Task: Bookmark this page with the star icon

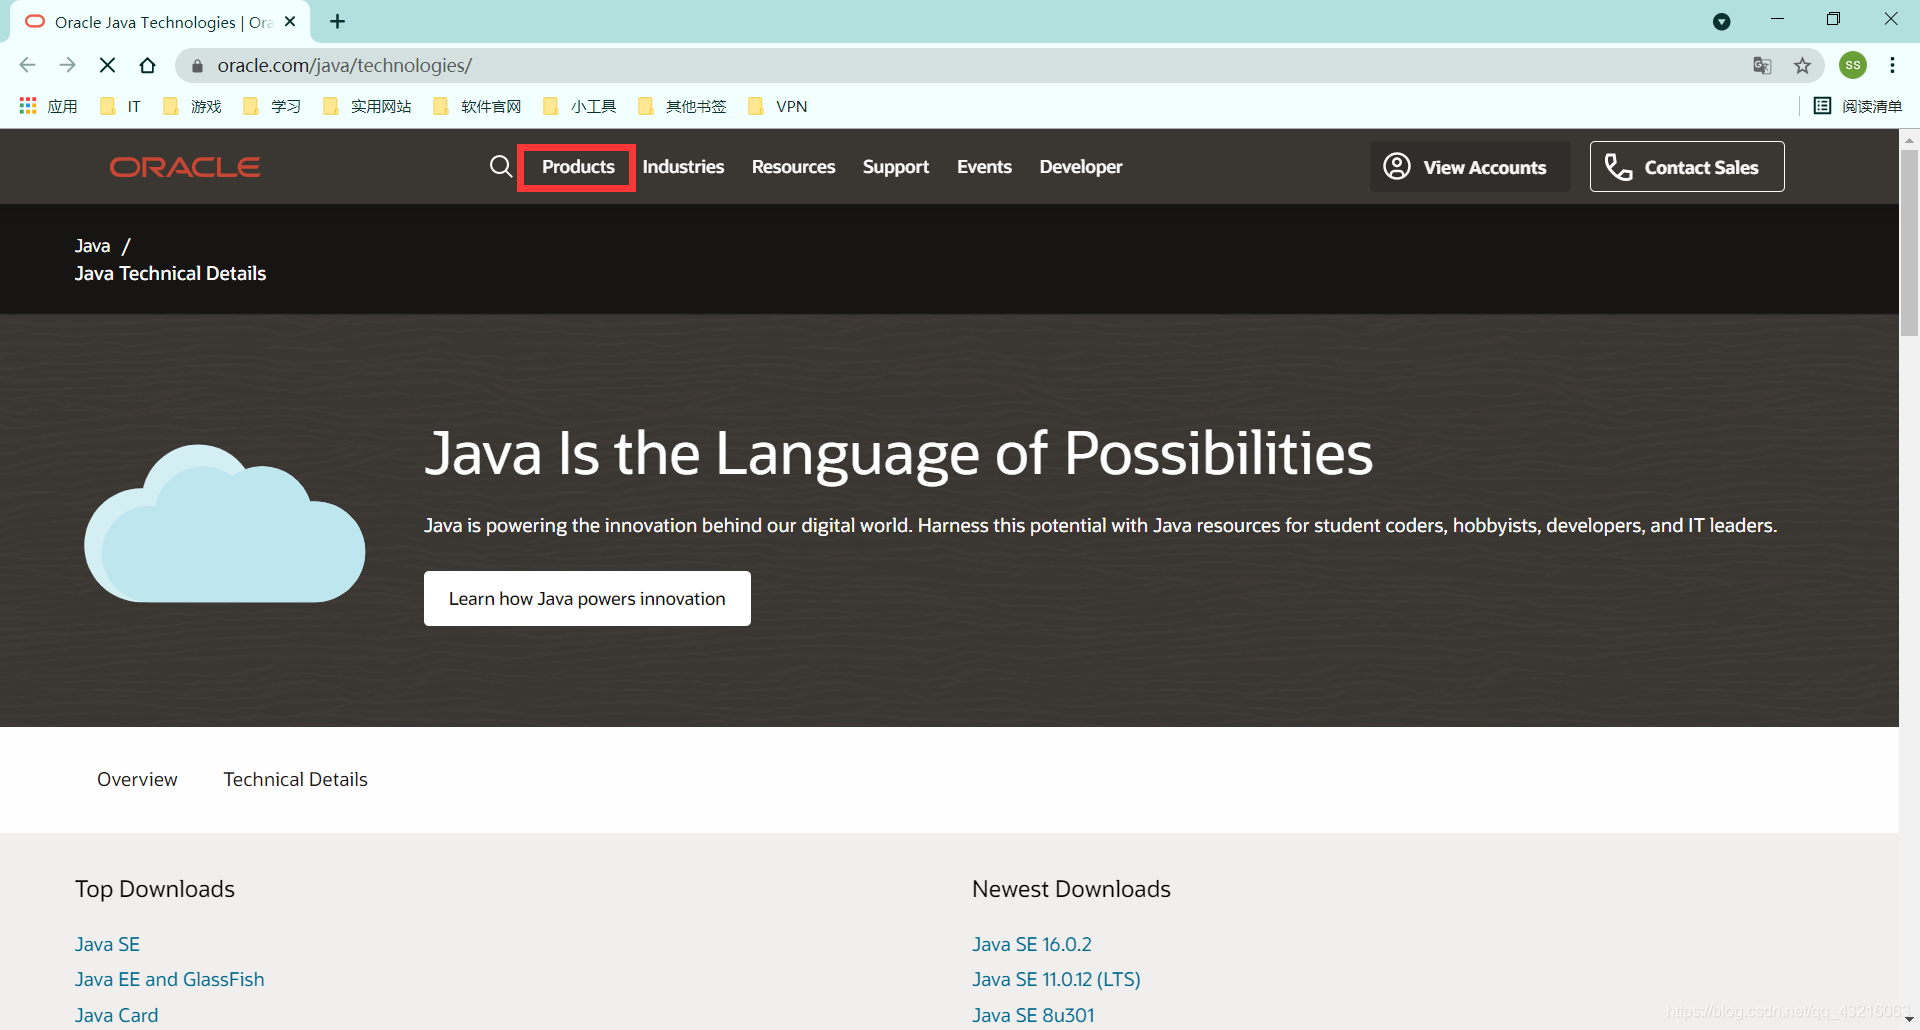Action: click(1802, 65)
